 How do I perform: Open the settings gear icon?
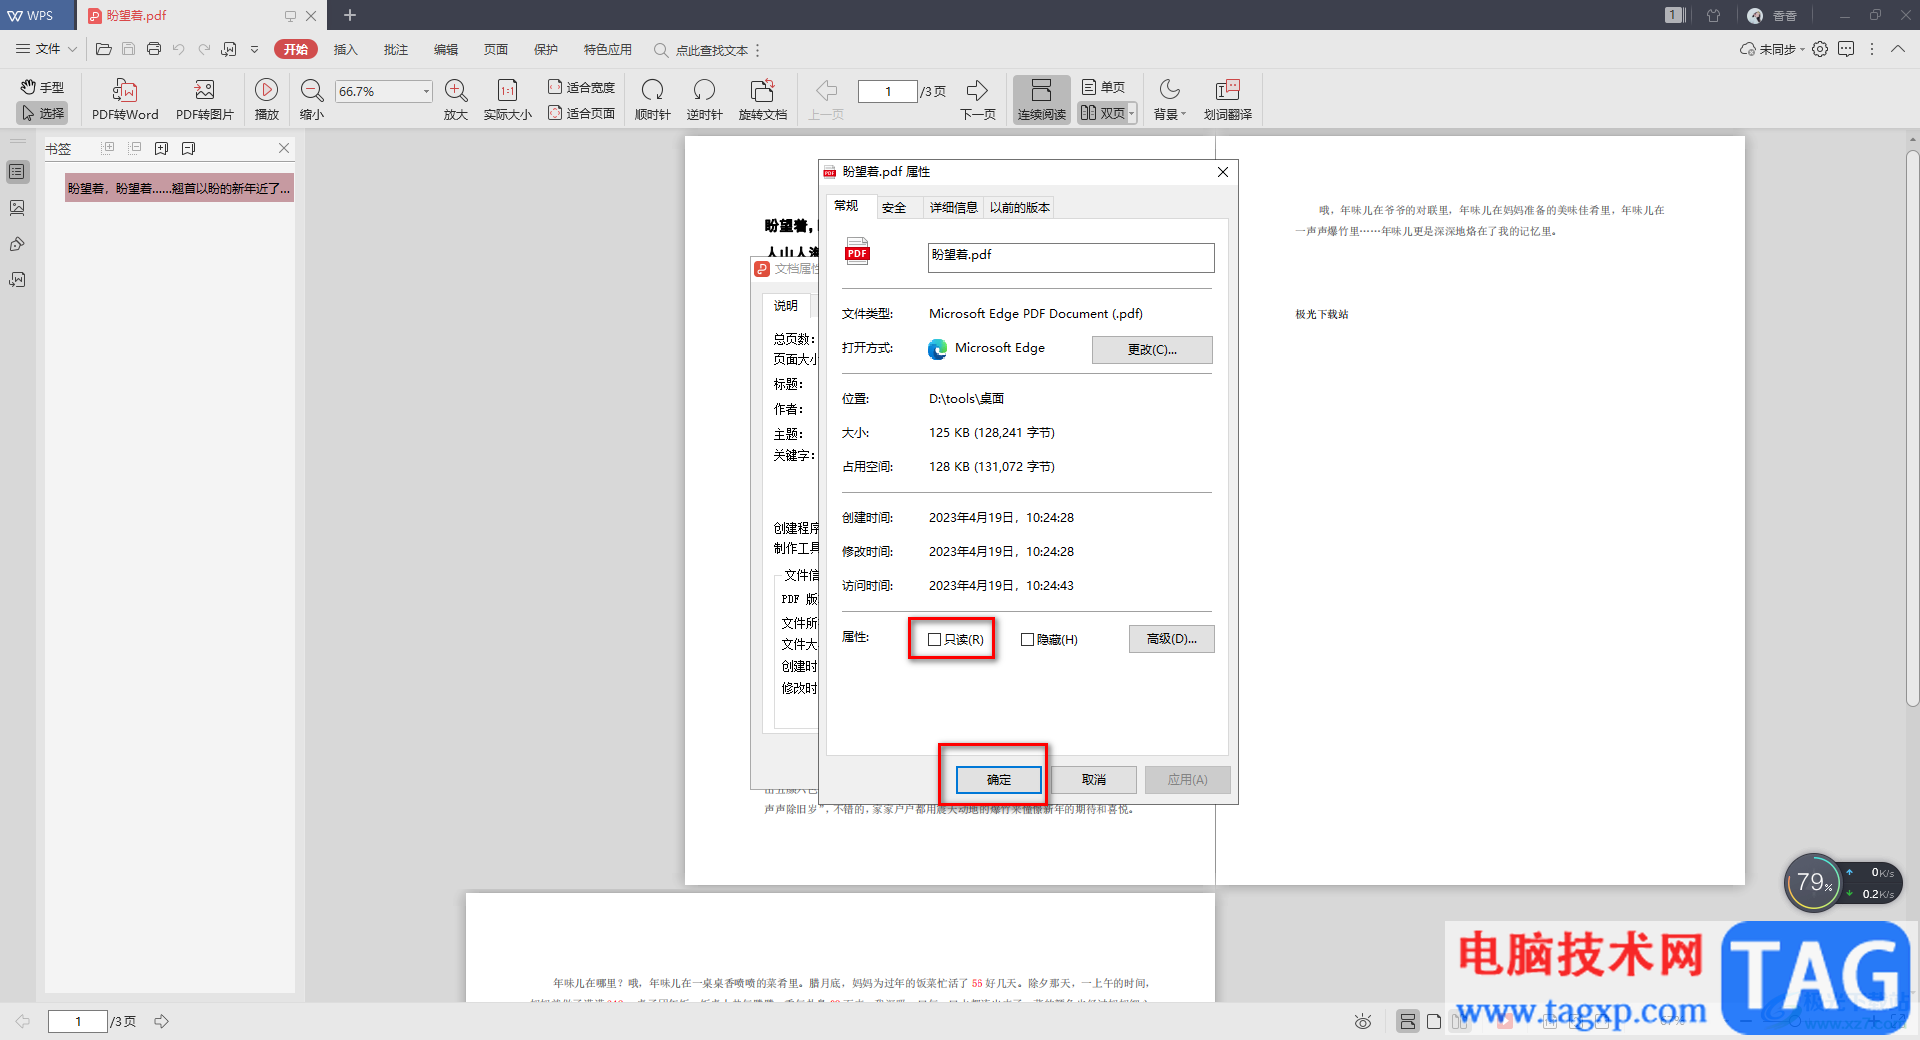click(1820, 49)
